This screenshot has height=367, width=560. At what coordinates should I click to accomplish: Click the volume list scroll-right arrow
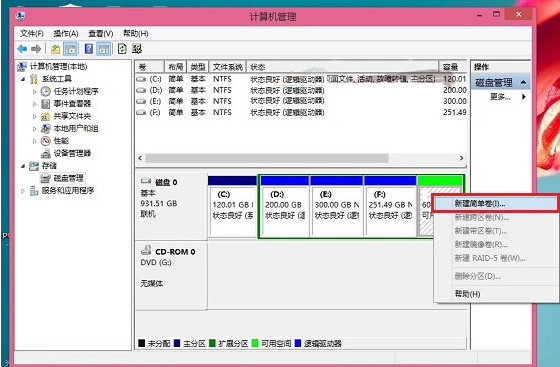coord(461,158)
